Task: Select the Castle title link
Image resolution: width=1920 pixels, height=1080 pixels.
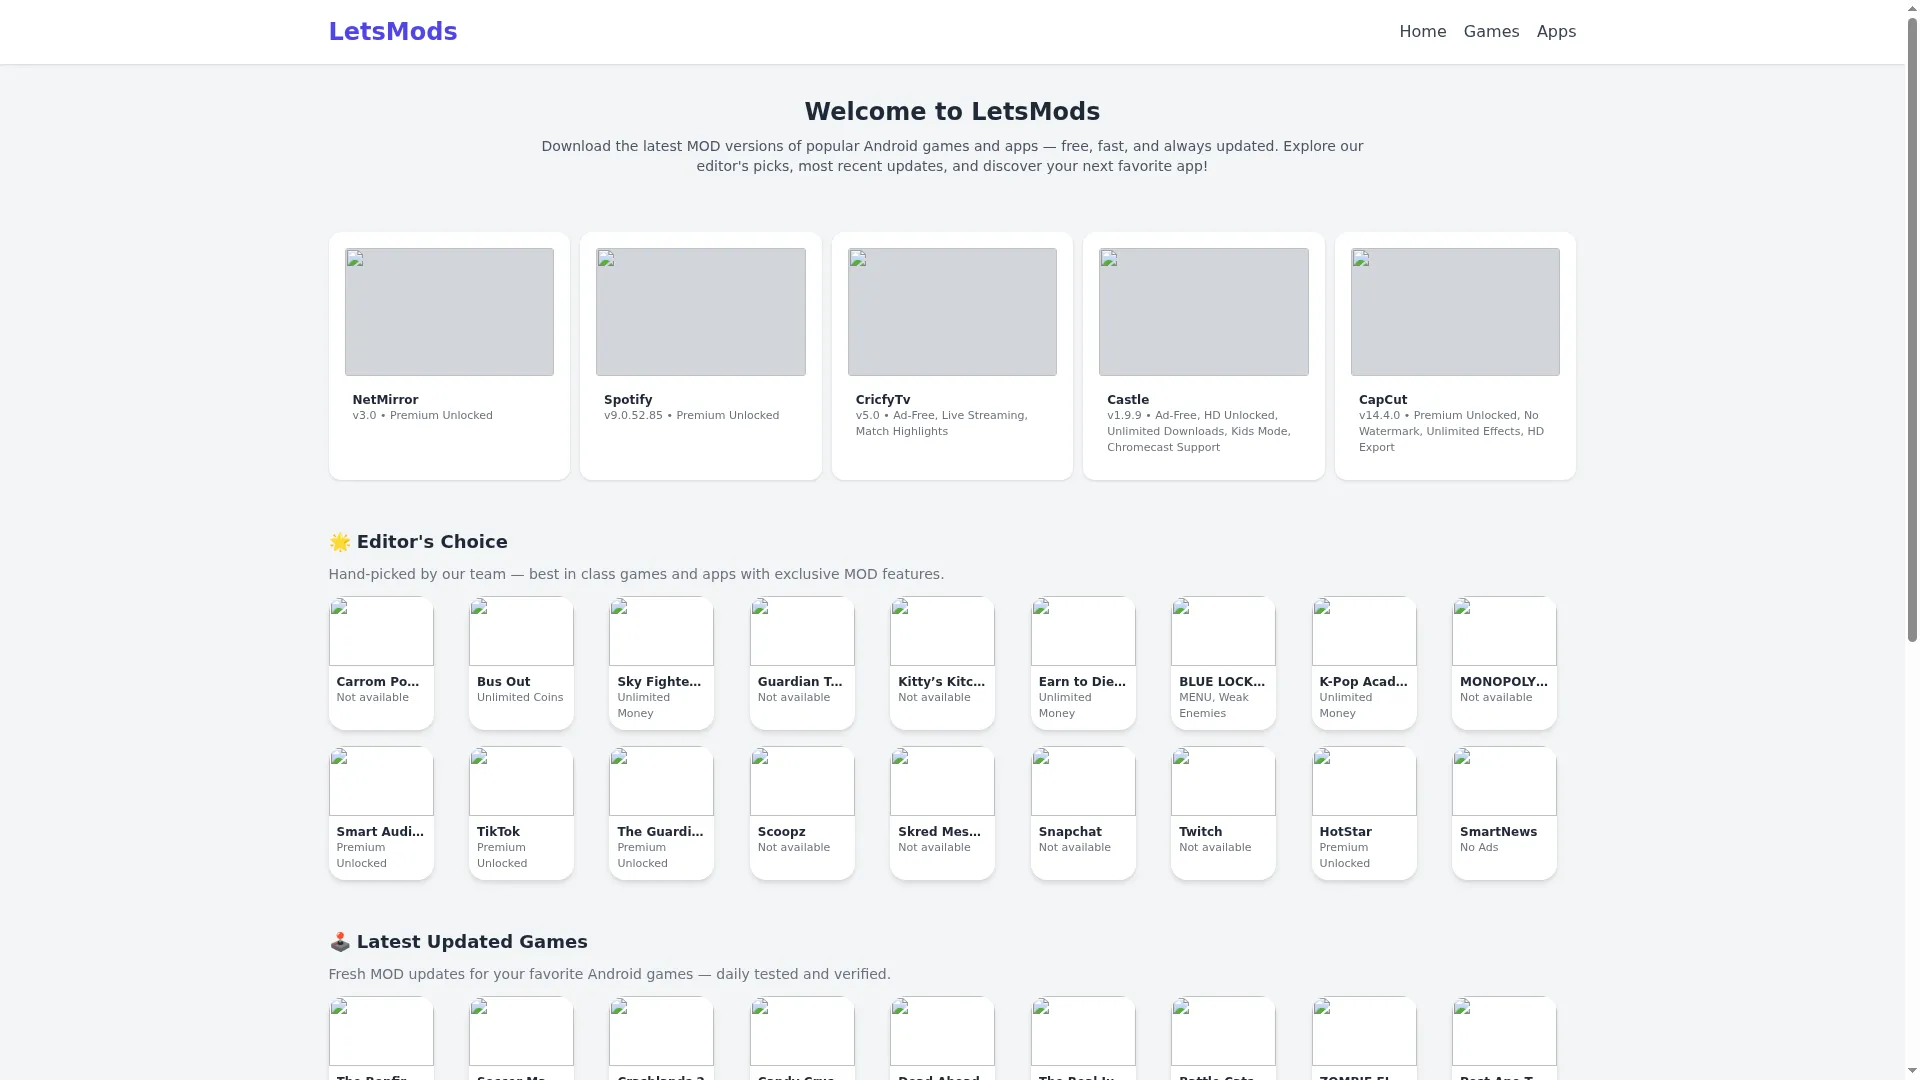Action: (x=1128, y=400)
